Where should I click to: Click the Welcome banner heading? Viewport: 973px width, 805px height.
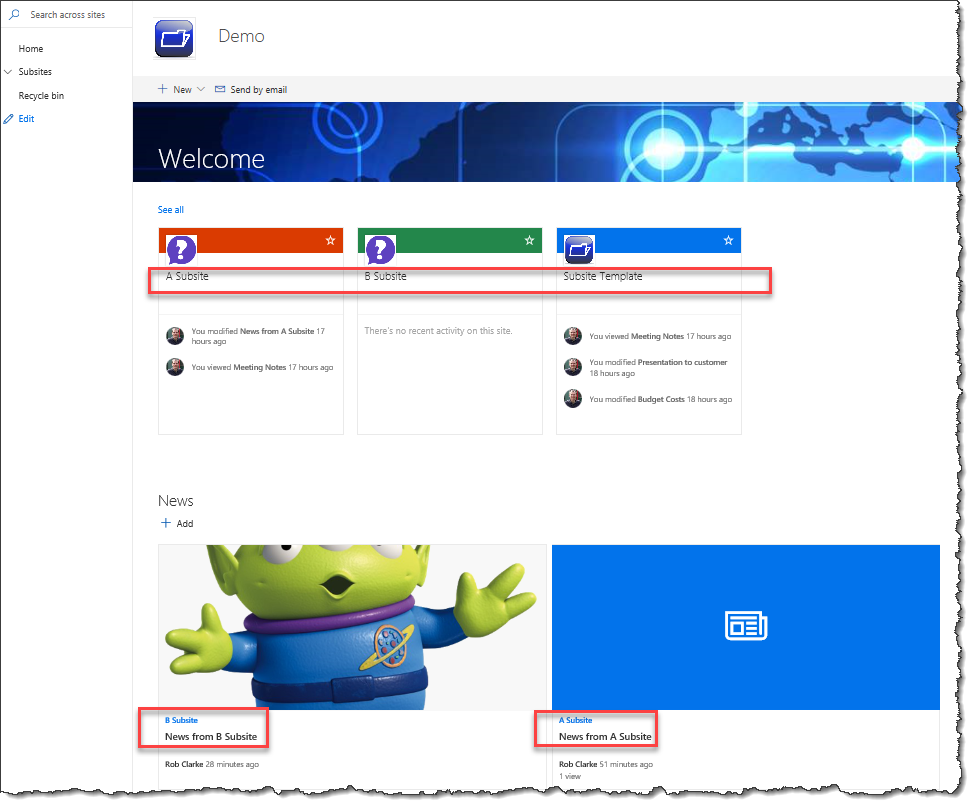pyautogui.click(x=212, y=159)
